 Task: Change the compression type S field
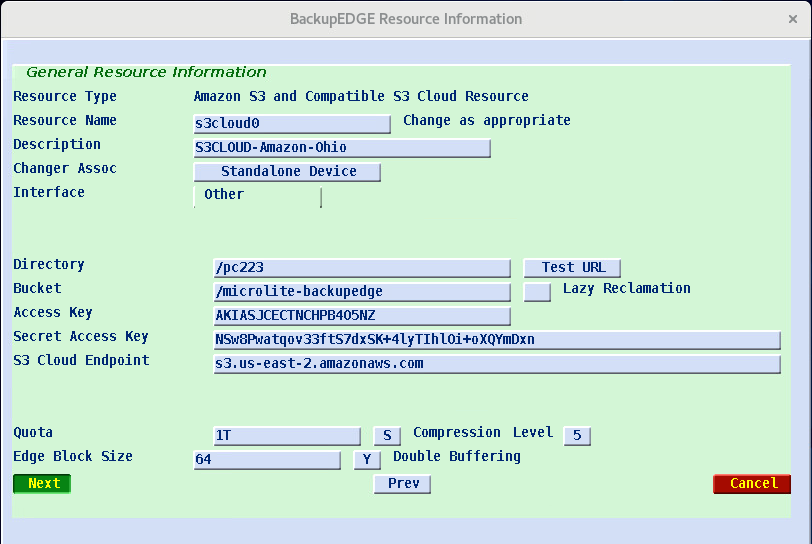387,436
